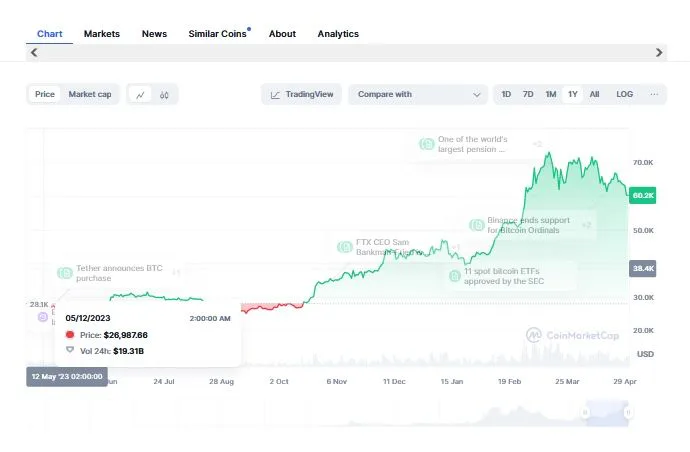This screenshot has width=690, height=452.
Task: Open the more options ellipsis menu
Action: (654, 94)
